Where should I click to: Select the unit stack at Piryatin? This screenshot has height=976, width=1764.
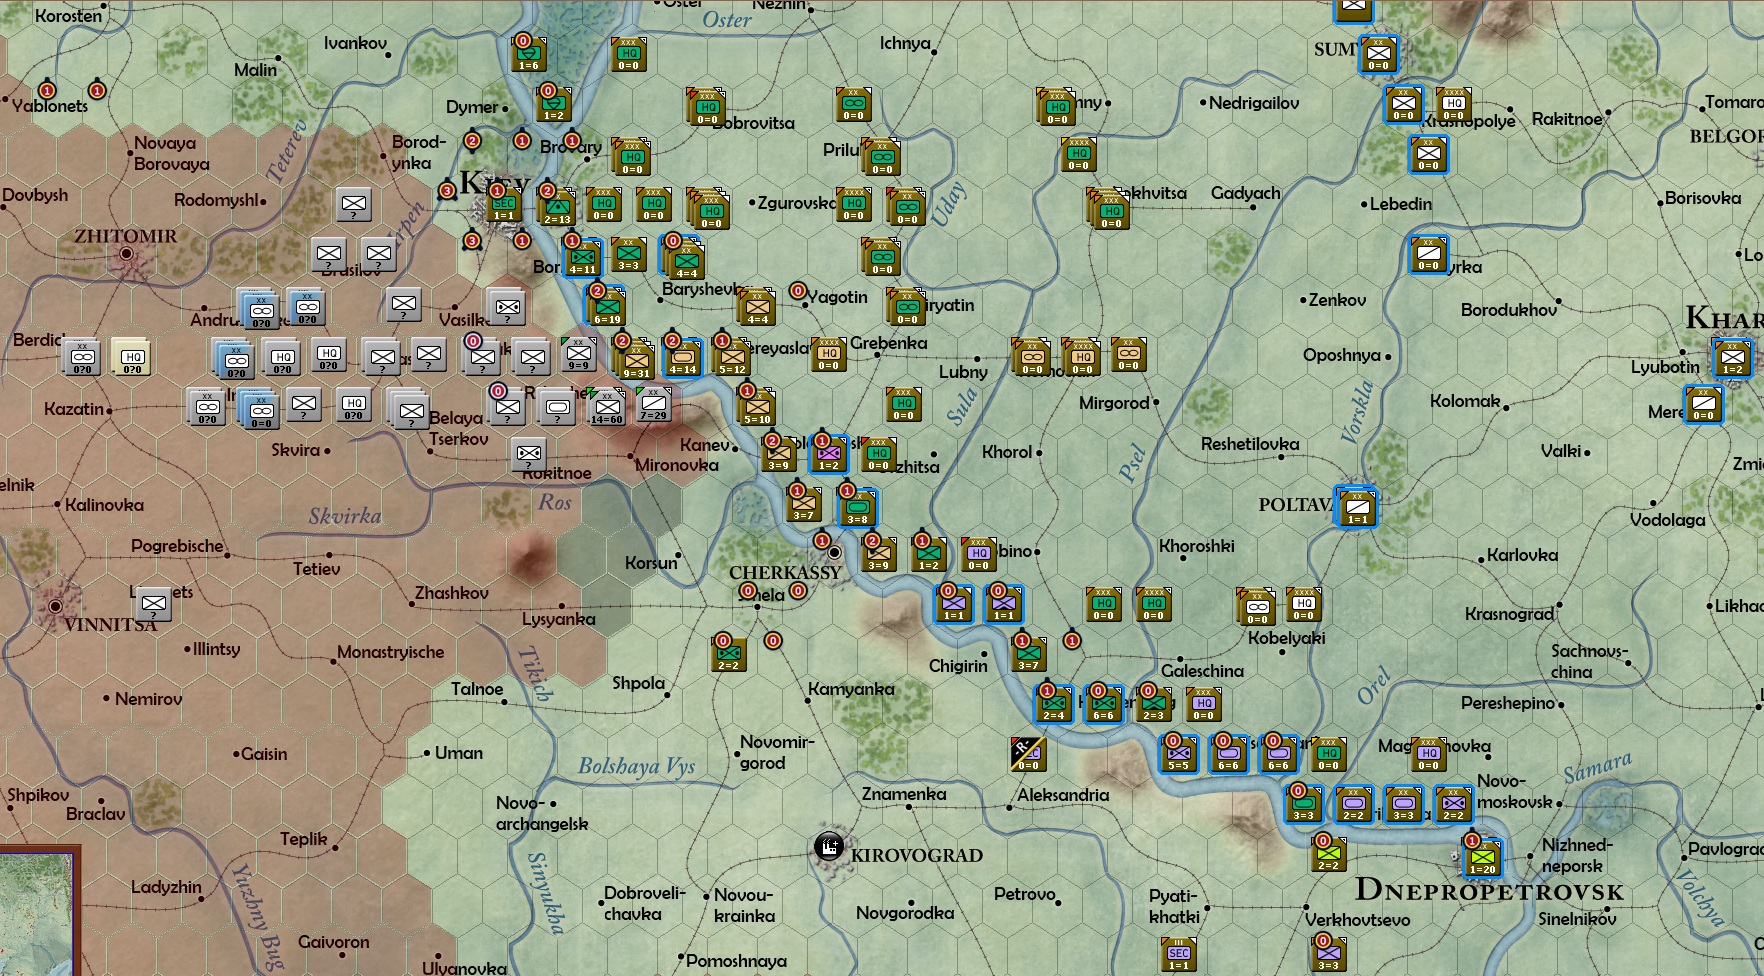click(x=906, y=307)
